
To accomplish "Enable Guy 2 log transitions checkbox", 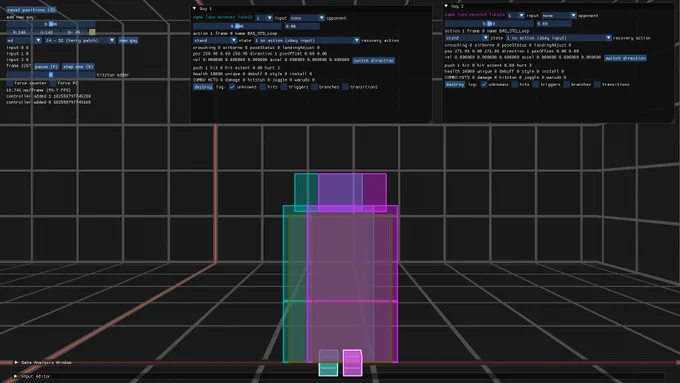I will pyautogui.click(x=597, y=84).
